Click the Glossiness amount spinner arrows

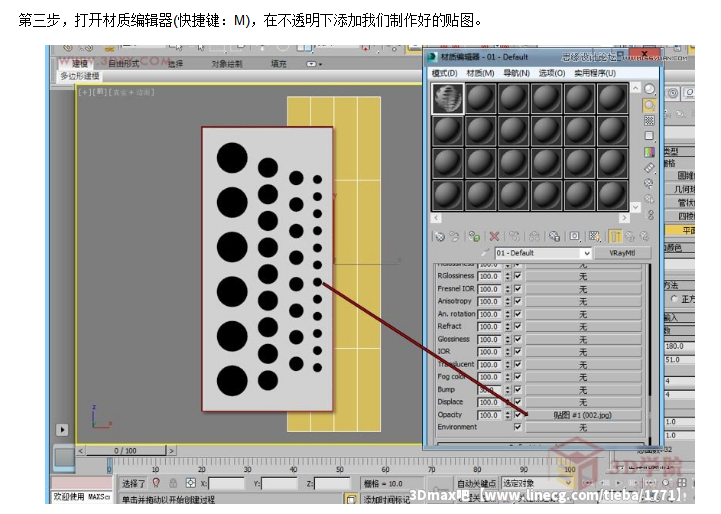point(508,339)
